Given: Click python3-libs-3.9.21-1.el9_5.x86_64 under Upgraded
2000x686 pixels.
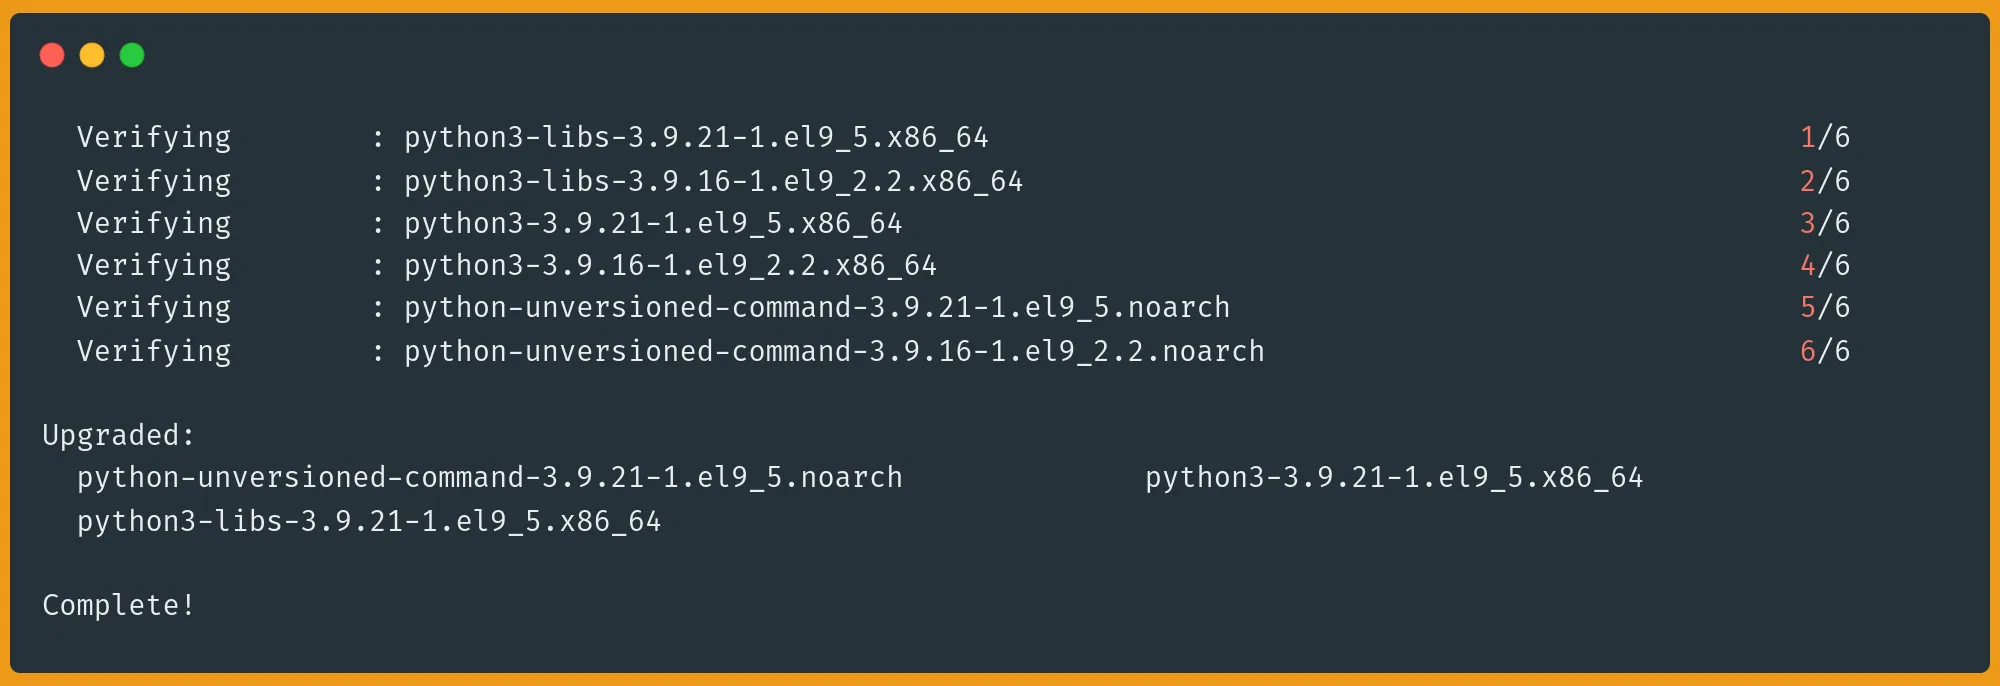Looking at the screenshot, I should click(369, 521).
